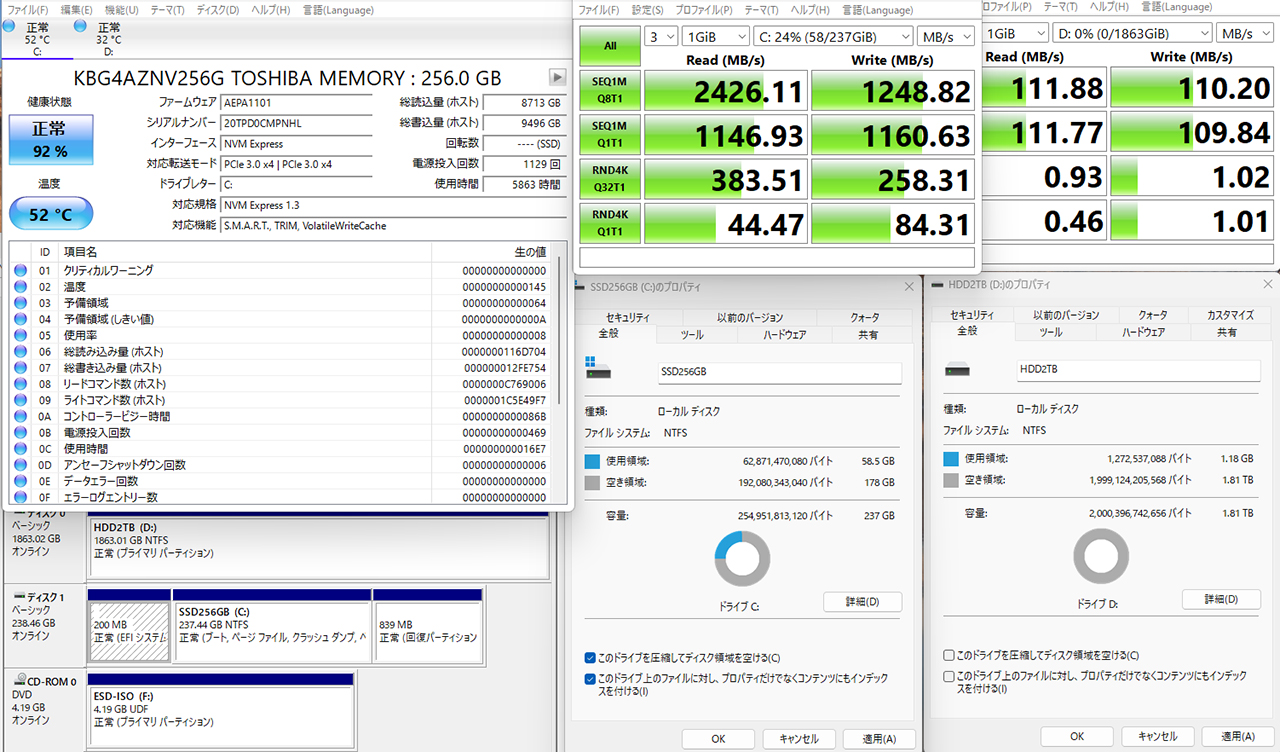Viewport: 1280px width, 752px height.
Task: Switch to ツール tab in SSD256GB (C:) properties
Action: tap(692, 334)
